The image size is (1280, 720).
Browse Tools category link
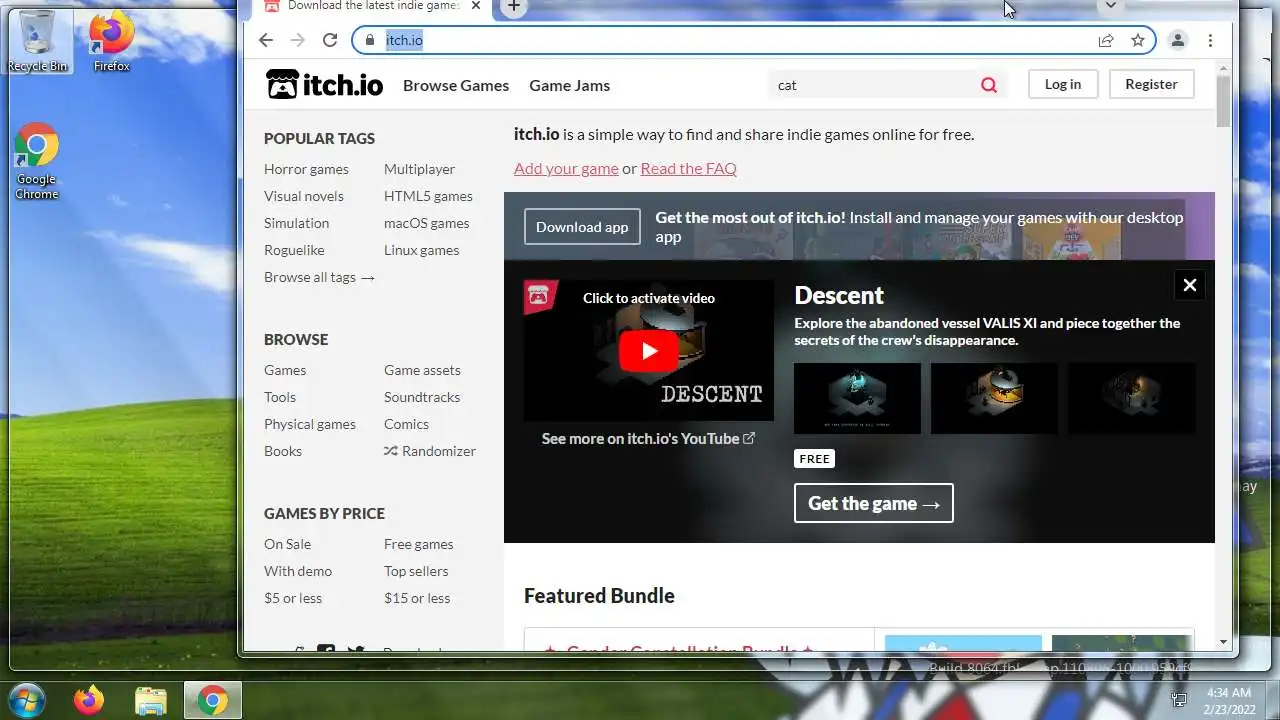pyautogui.click(x=280, y=397)
